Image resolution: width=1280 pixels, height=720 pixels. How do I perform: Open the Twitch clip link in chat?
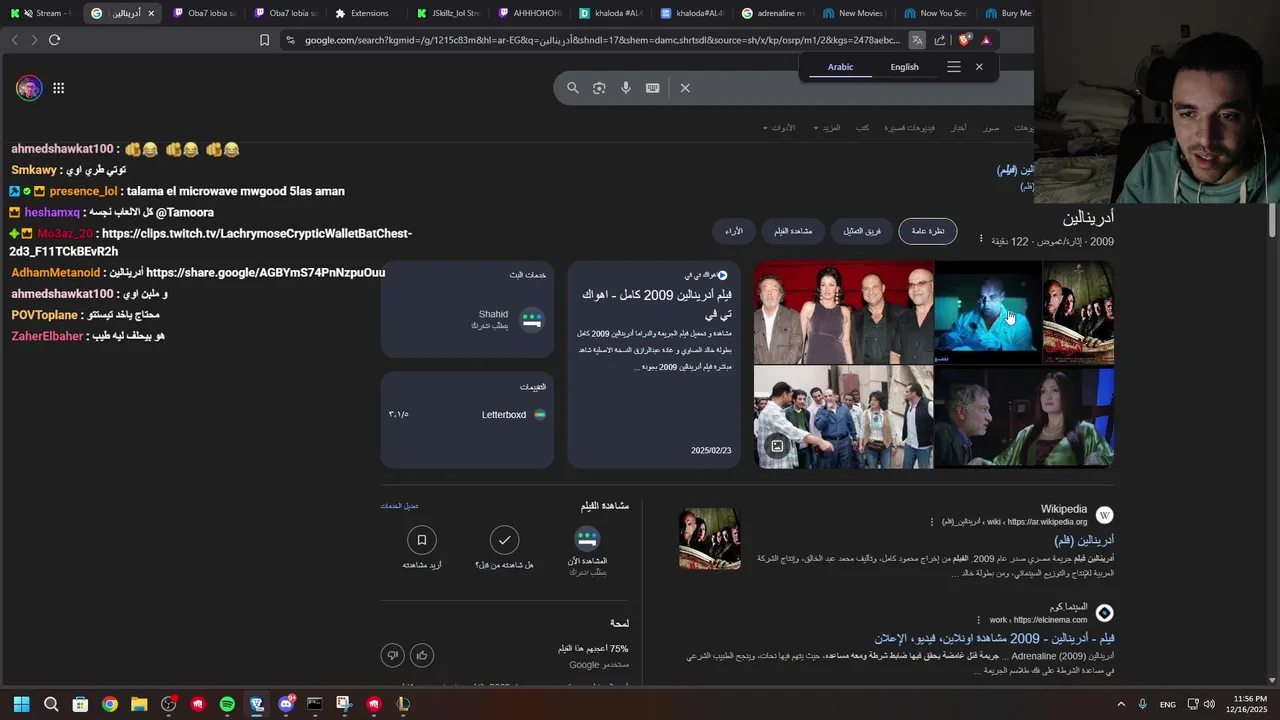click(210, 242)
